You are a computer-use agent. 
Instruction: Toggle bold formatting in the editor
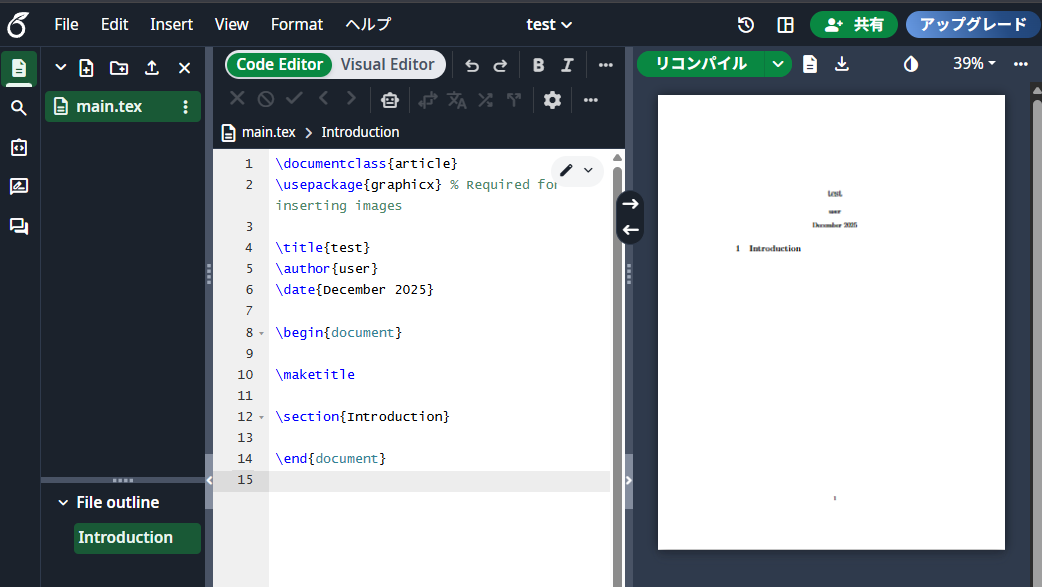pyautogui.click(x=538, y=63)
